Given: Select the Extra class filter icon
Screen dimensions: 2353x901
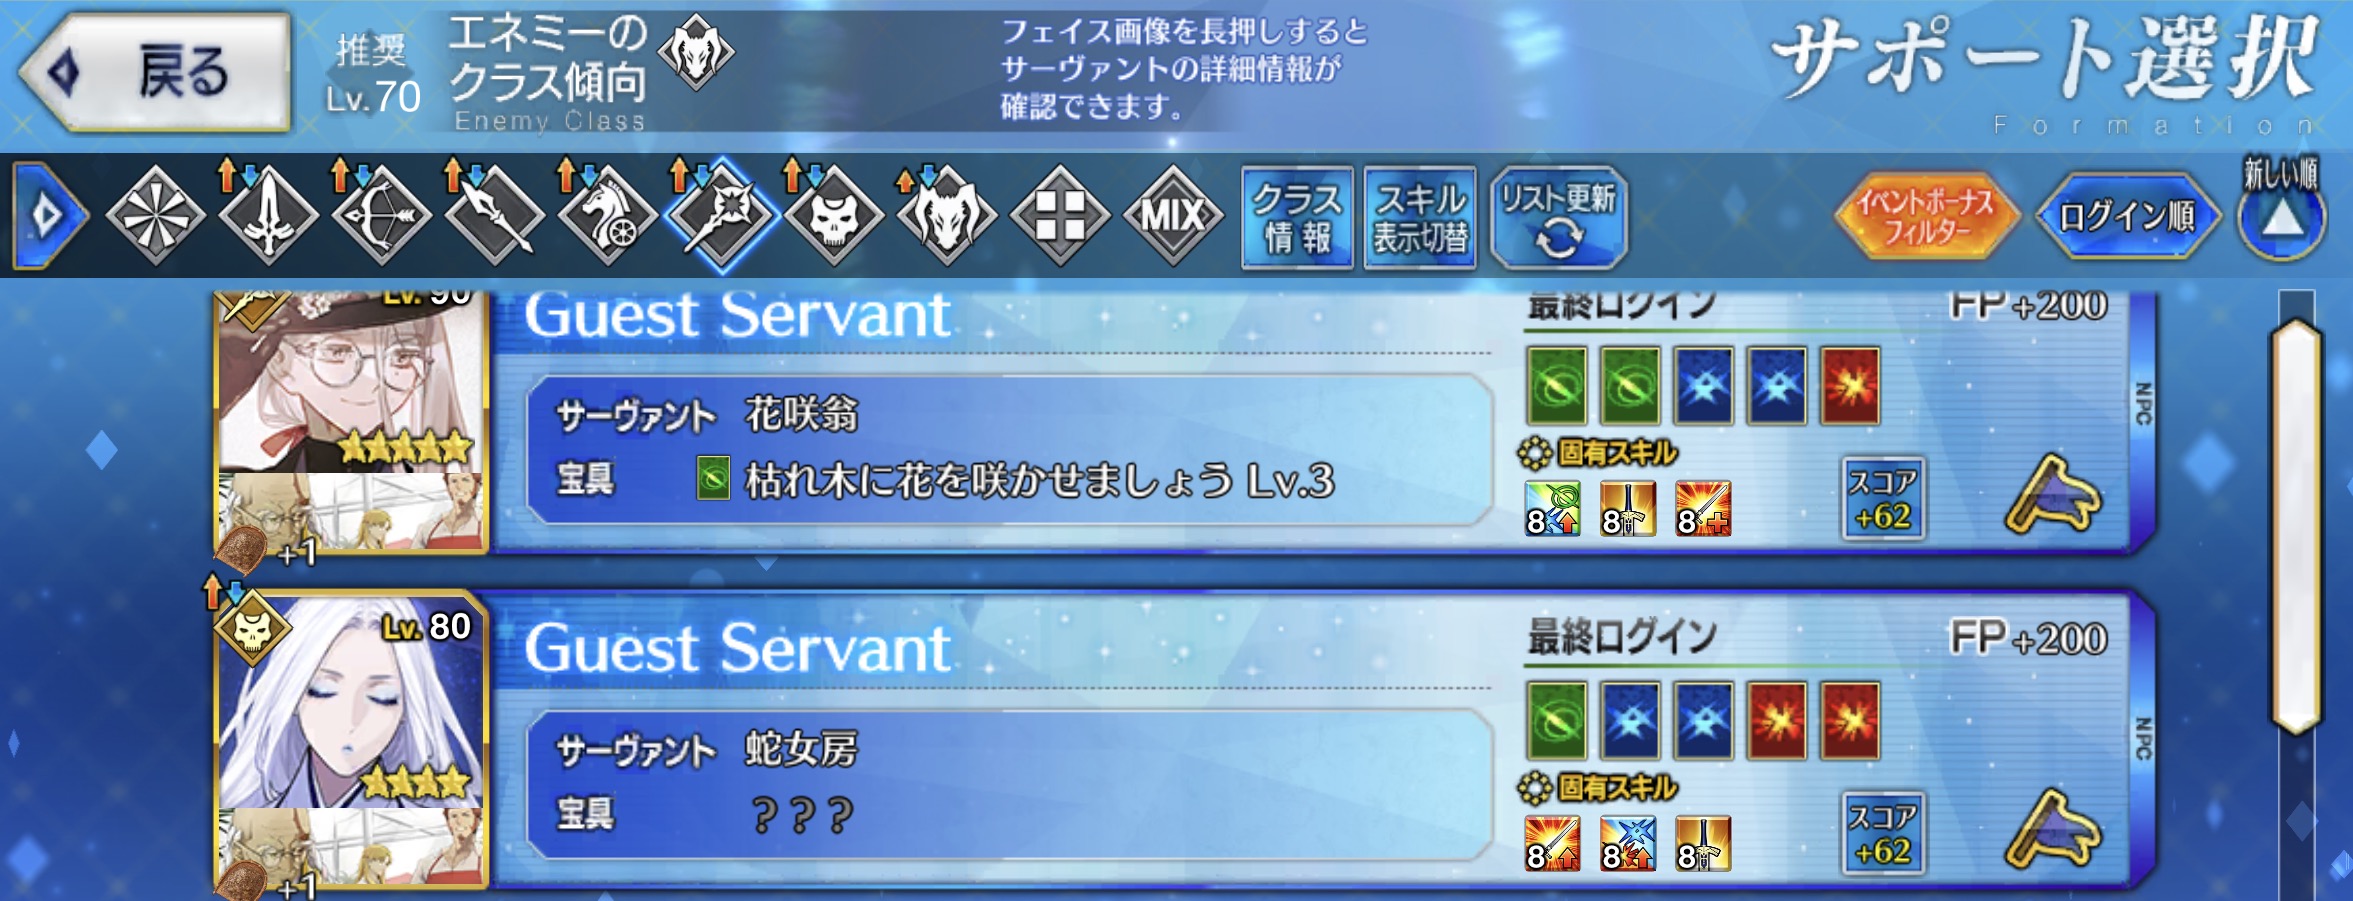Looking at the screenshot, I should pyautogui.click(x=1060, y=215).
